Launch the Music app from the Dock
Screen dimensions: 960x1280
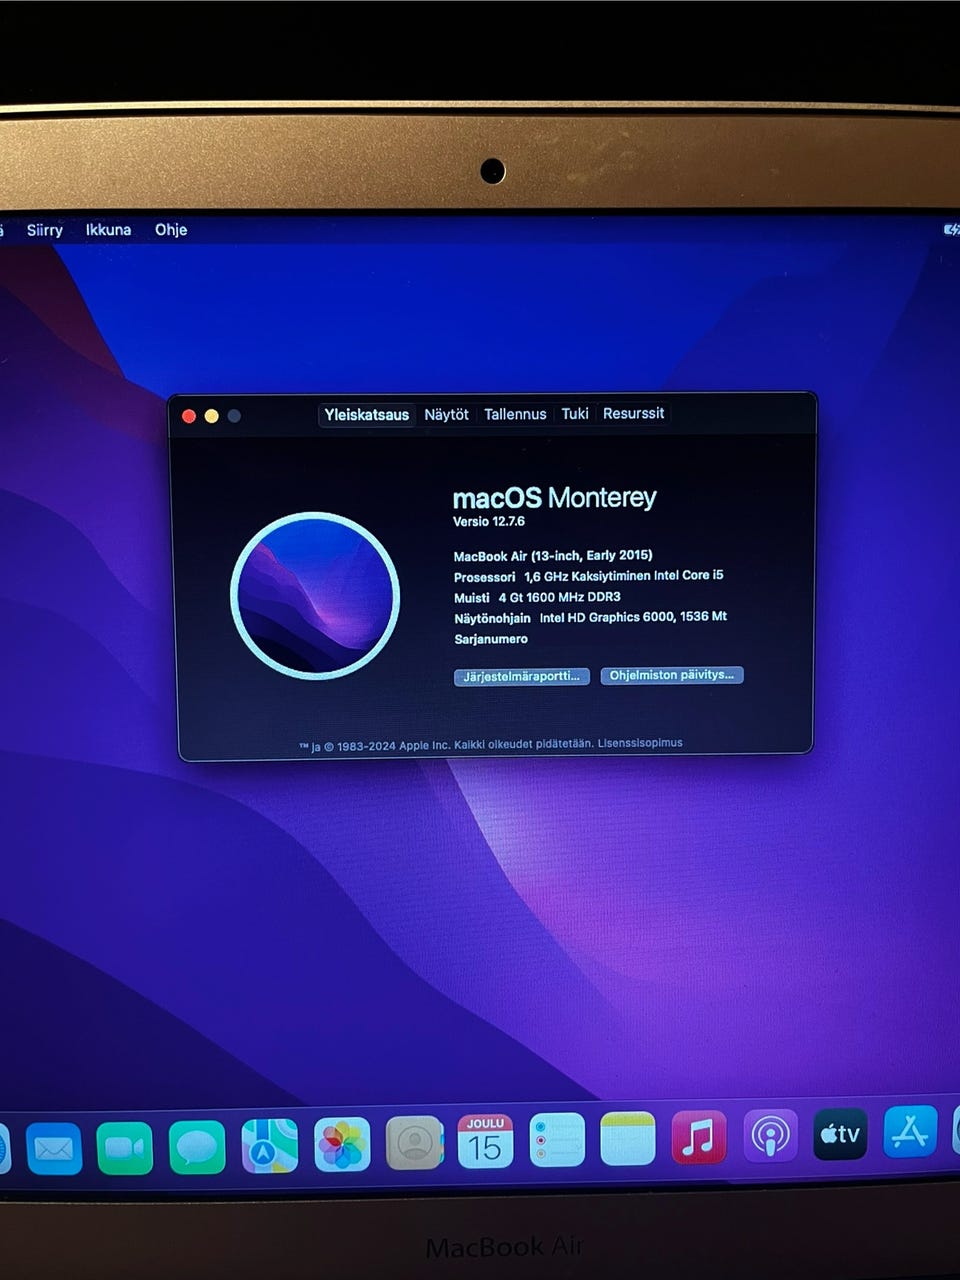click(699, 1137)
